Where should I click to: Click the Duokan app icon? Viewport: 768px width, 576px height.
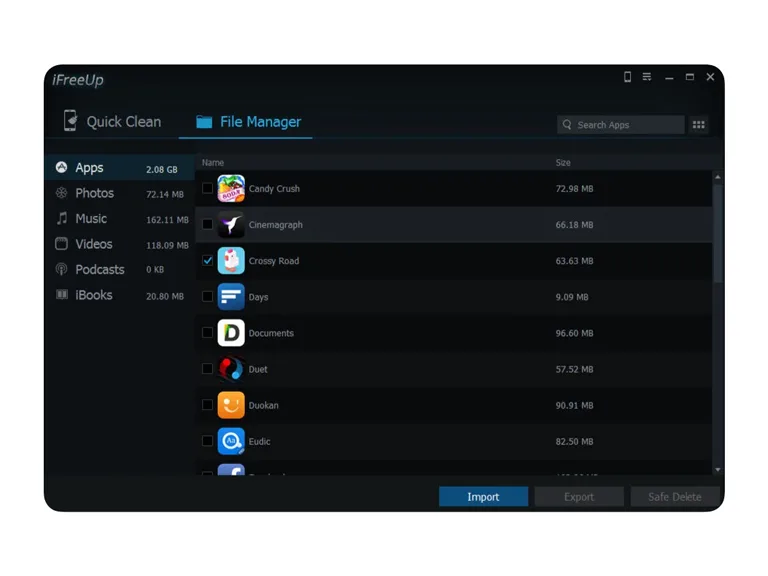click(231, 405)
